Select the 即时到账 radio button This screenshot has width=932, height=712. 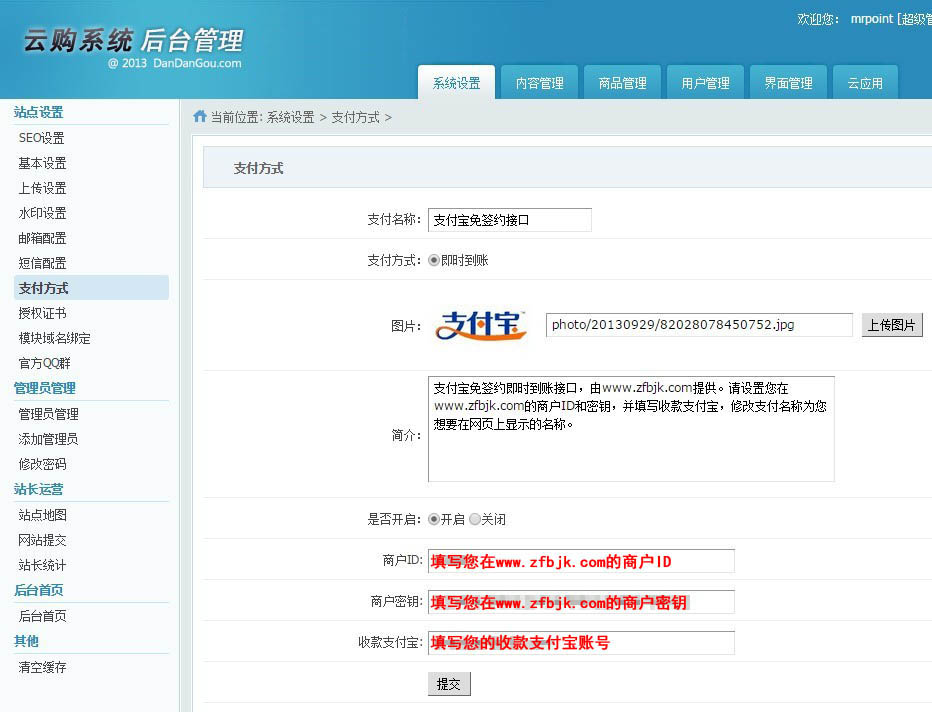[434, 260]
